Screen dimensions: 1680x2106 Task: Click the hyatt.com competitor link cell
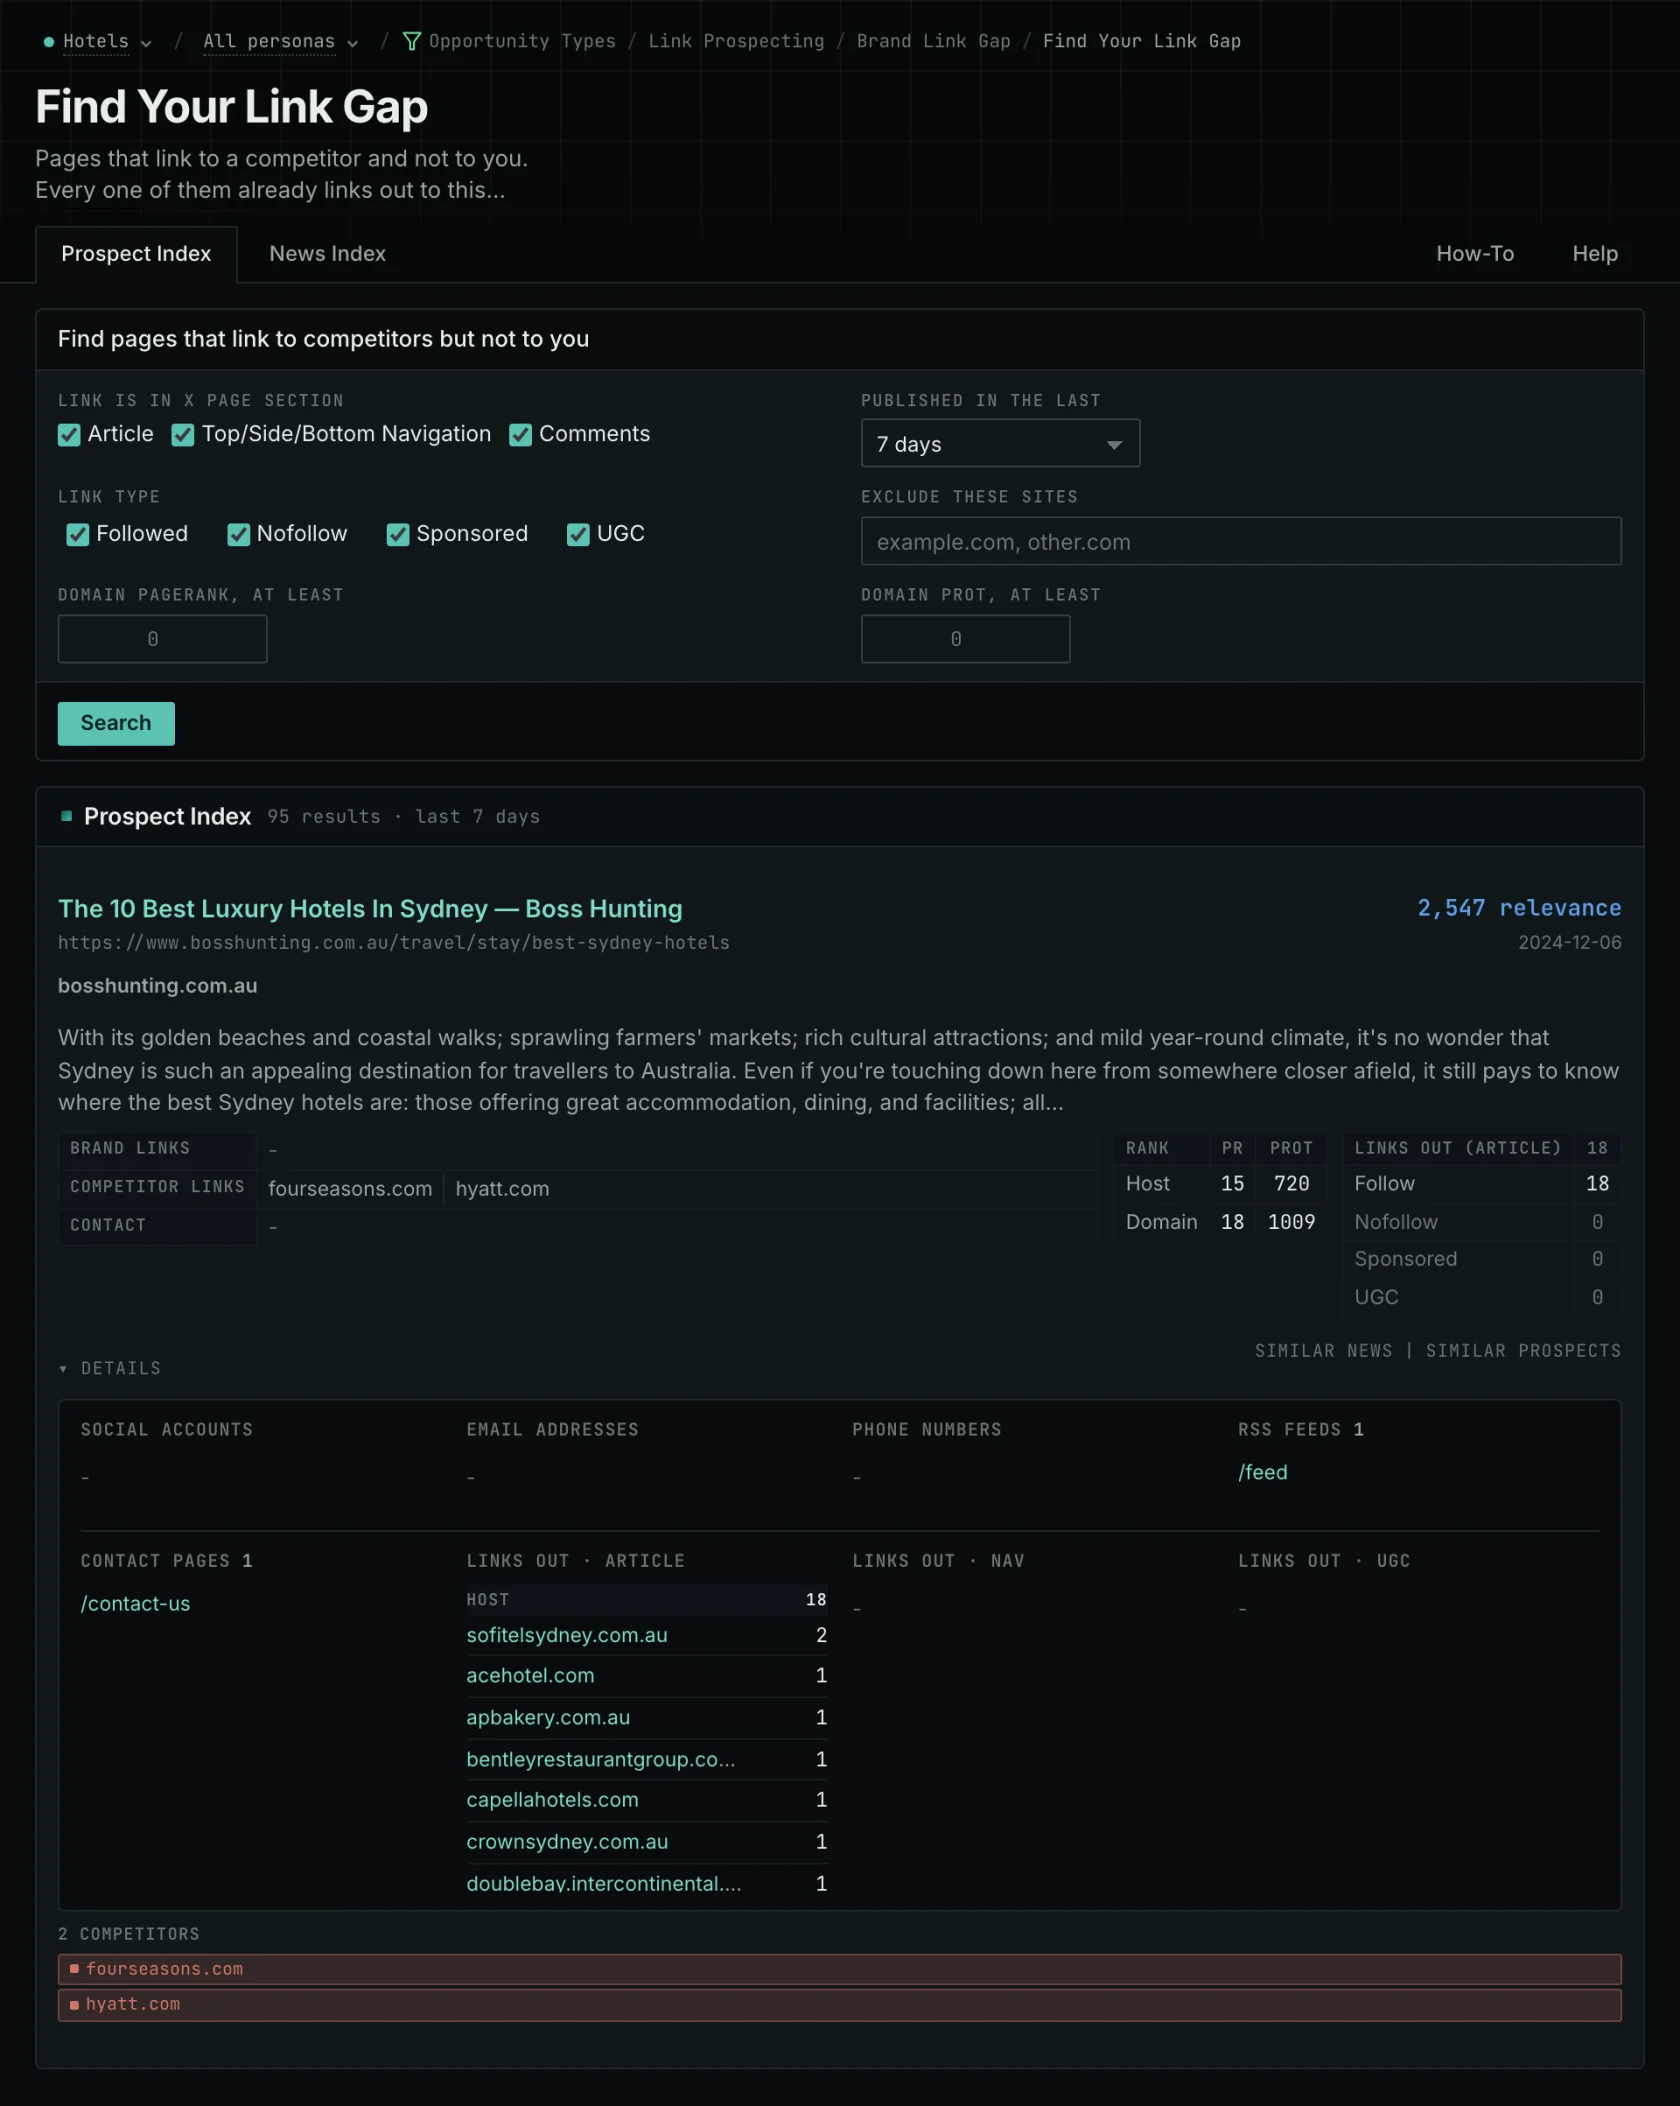tap(502, 1189)
